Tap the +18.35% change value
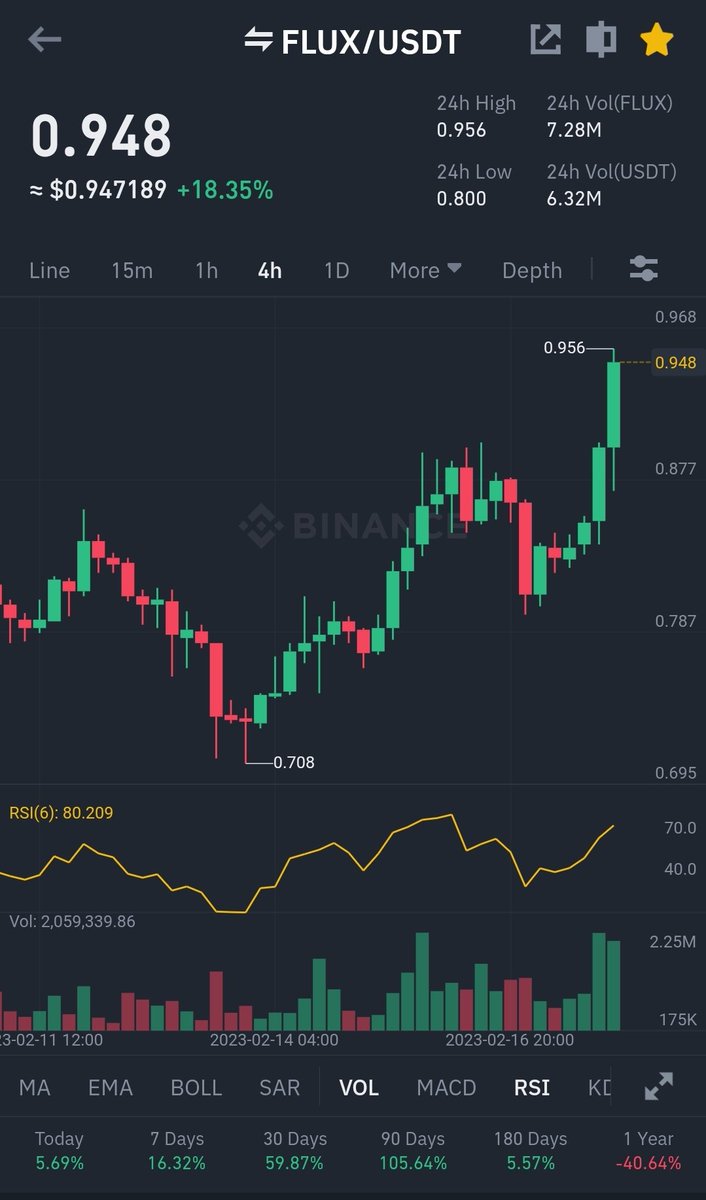Screen dimensions: 706x1200 225,190
